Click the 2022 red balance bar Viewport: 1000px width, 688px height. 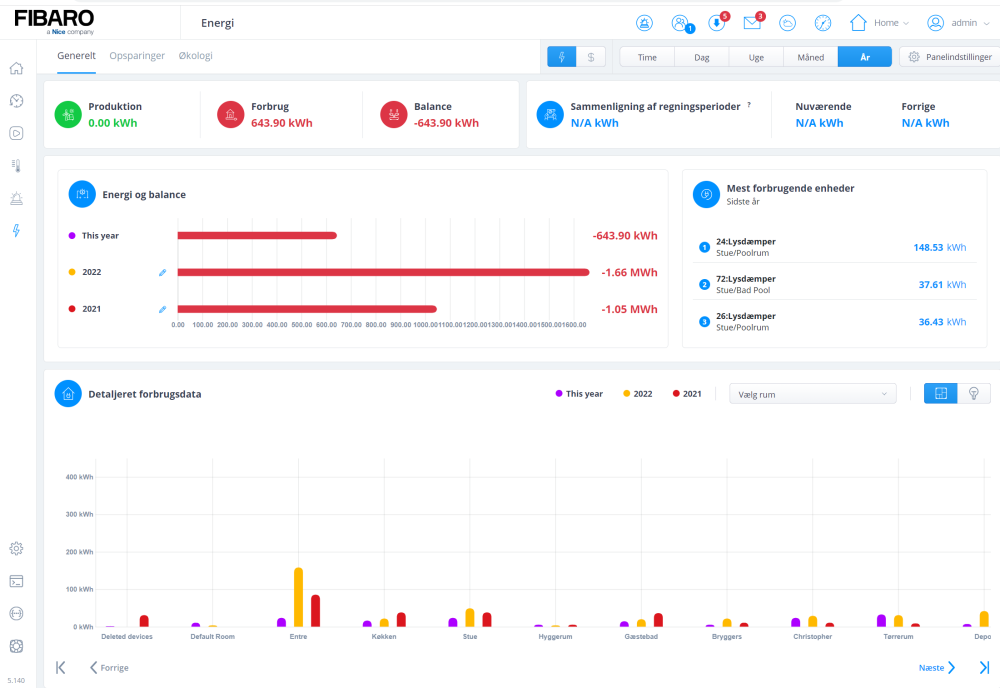pos(383,272)
